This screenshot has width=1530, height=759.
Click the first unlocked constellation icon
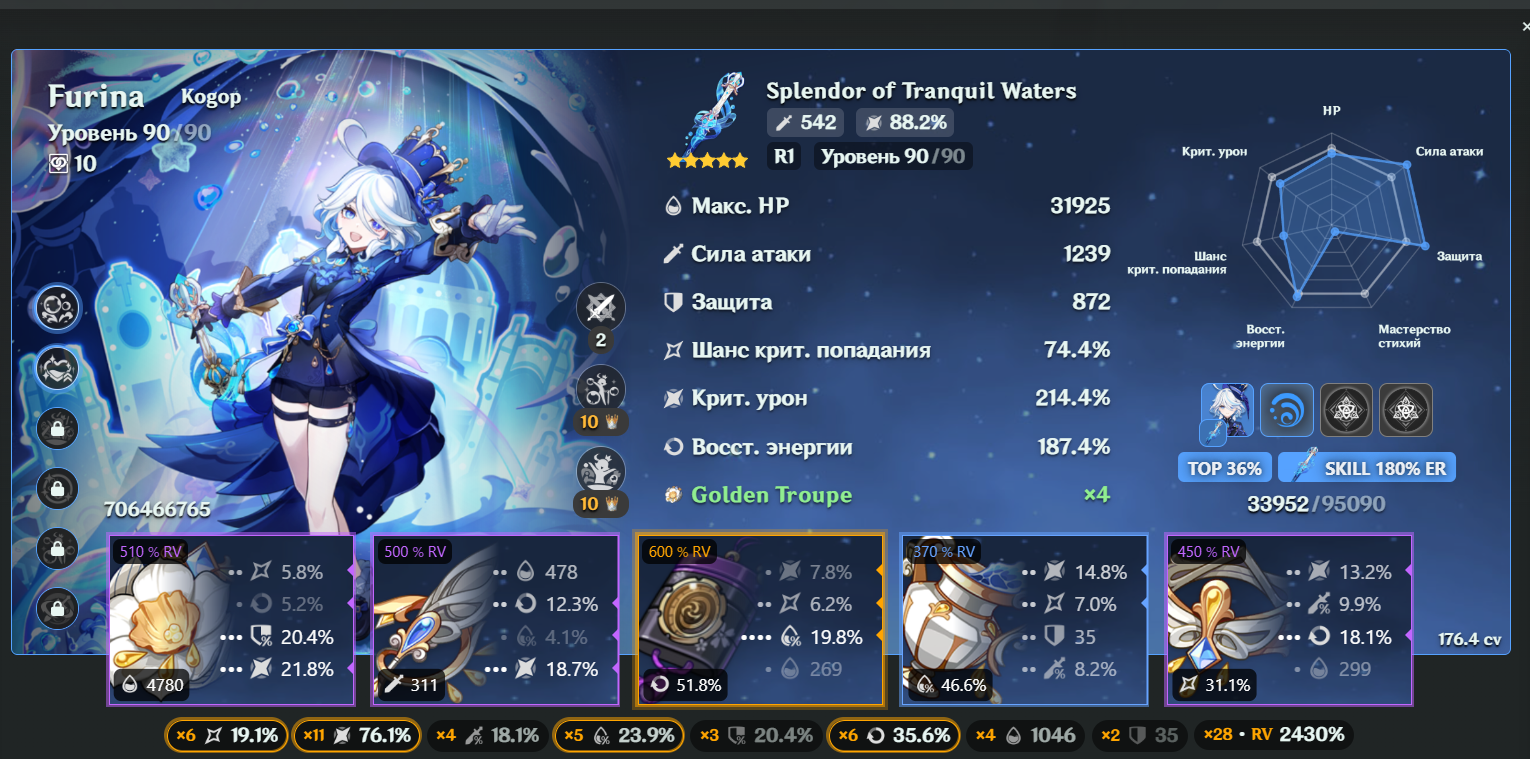pos(58,307)
